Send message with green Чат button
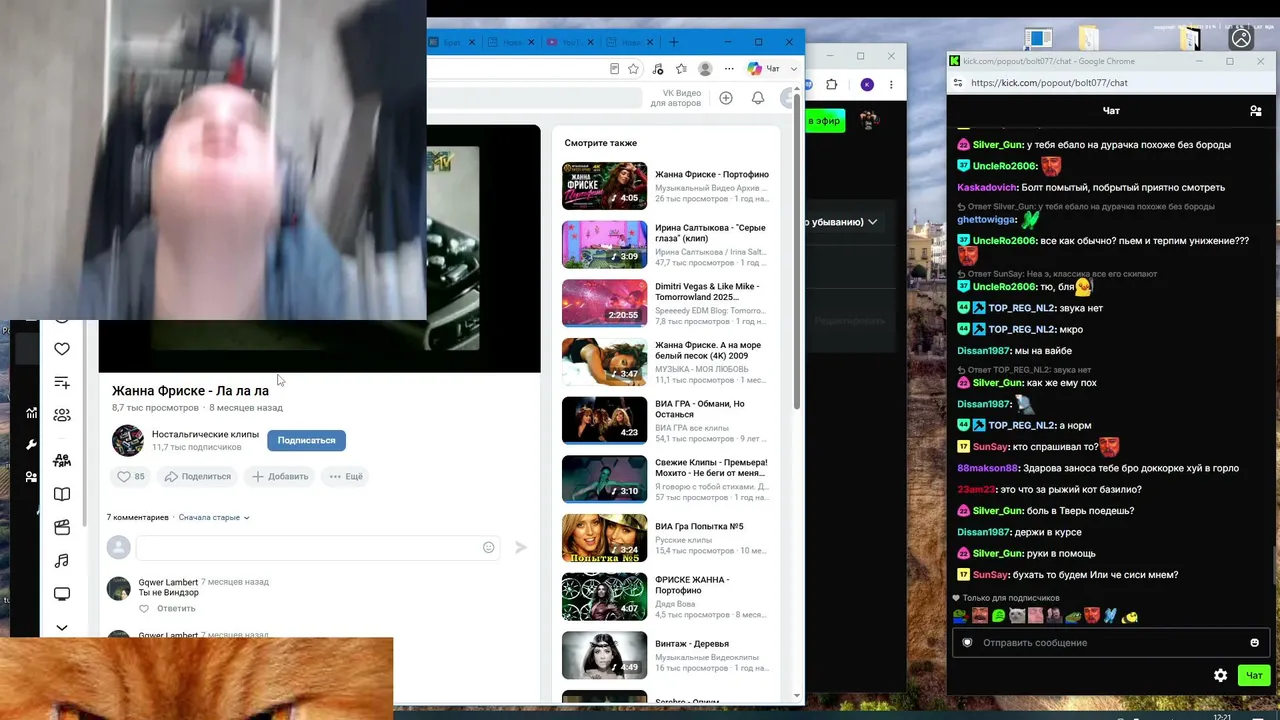This screenshot has width=1280, height=720. [x=1254, y=676]
